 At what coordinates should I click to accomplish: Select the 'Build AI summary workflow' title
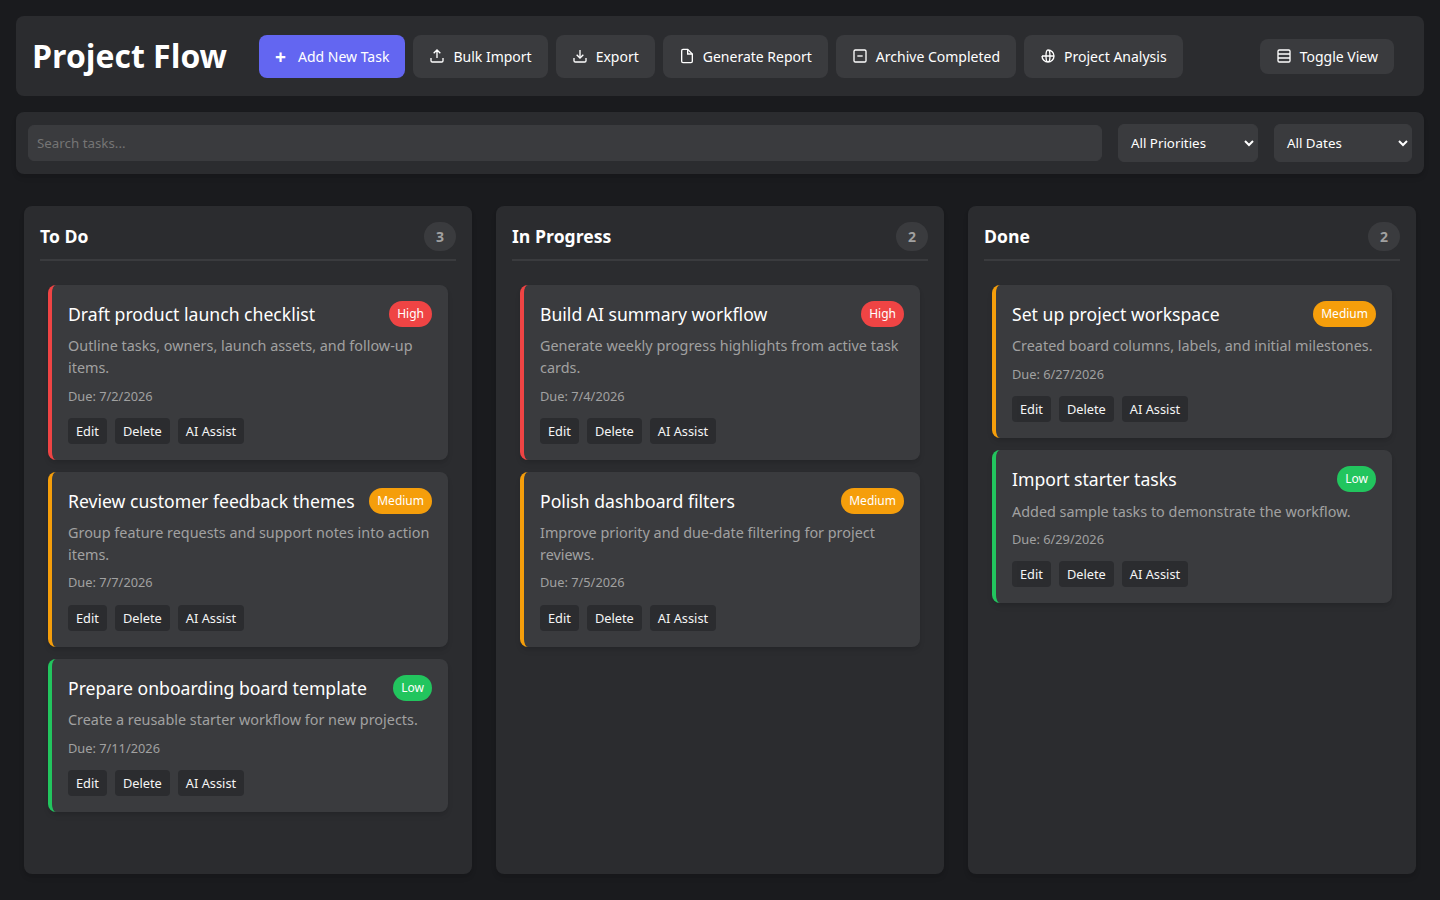654,315
